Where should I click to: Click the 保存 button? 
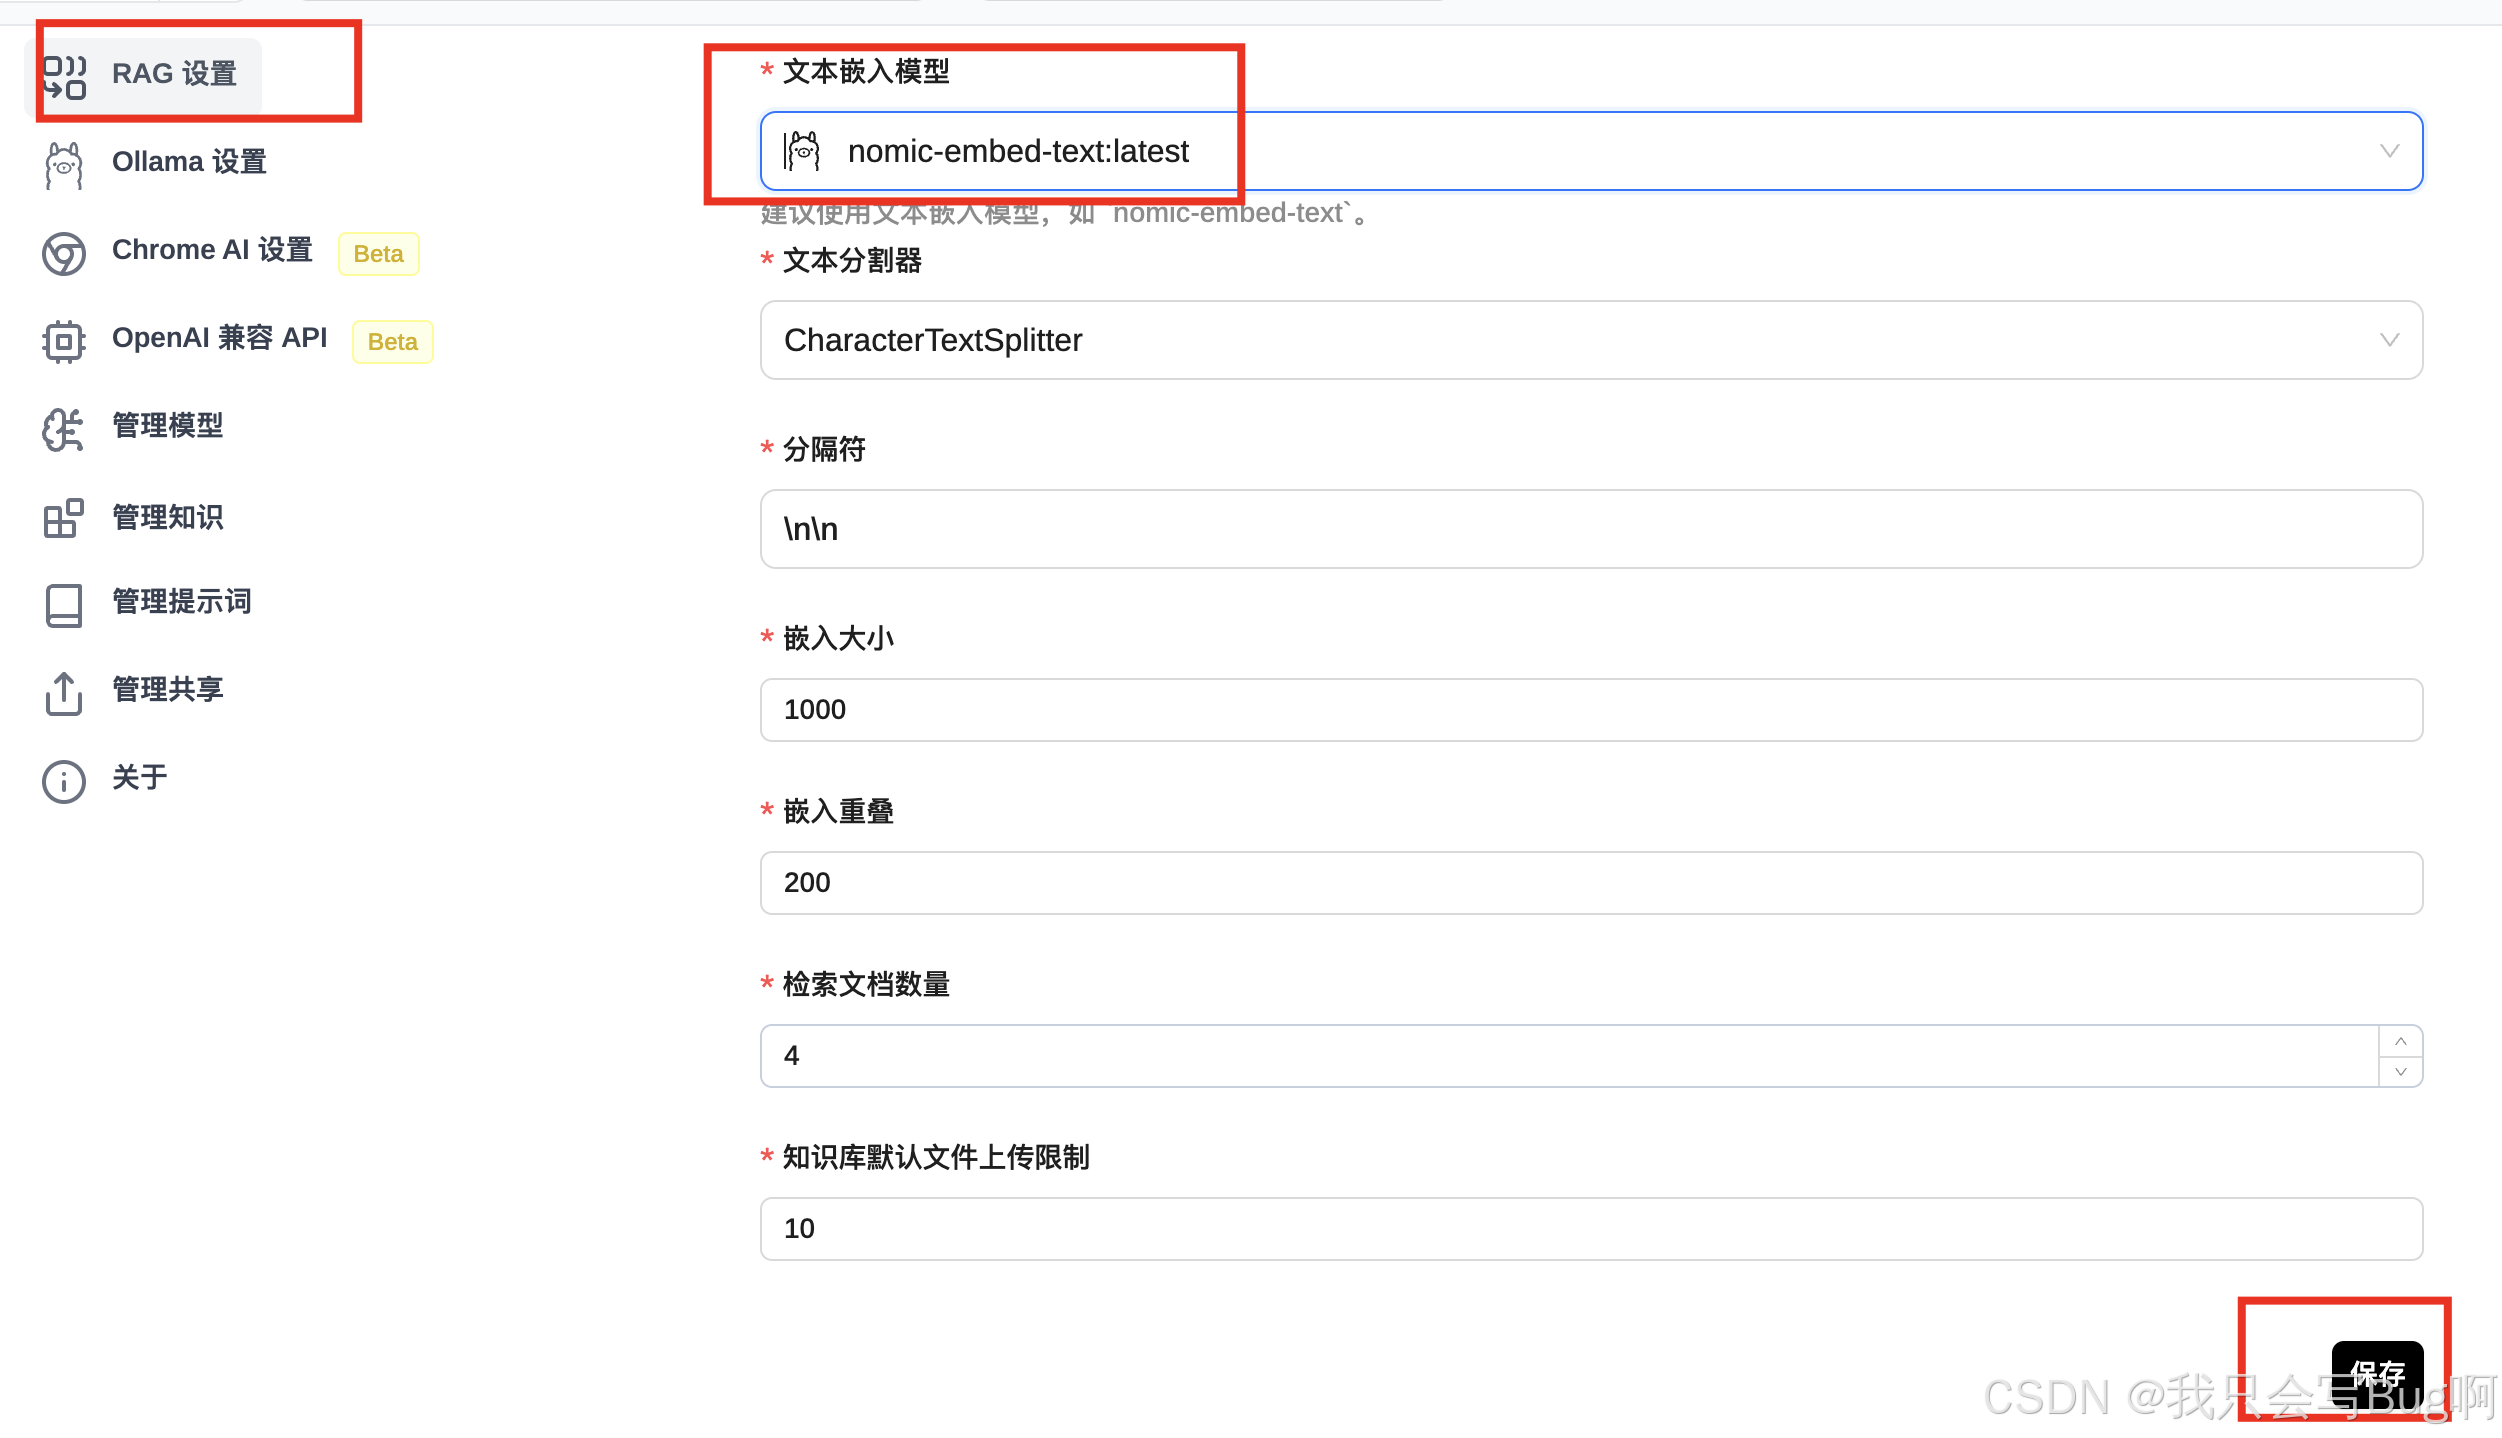(x=2377, y=1372)
